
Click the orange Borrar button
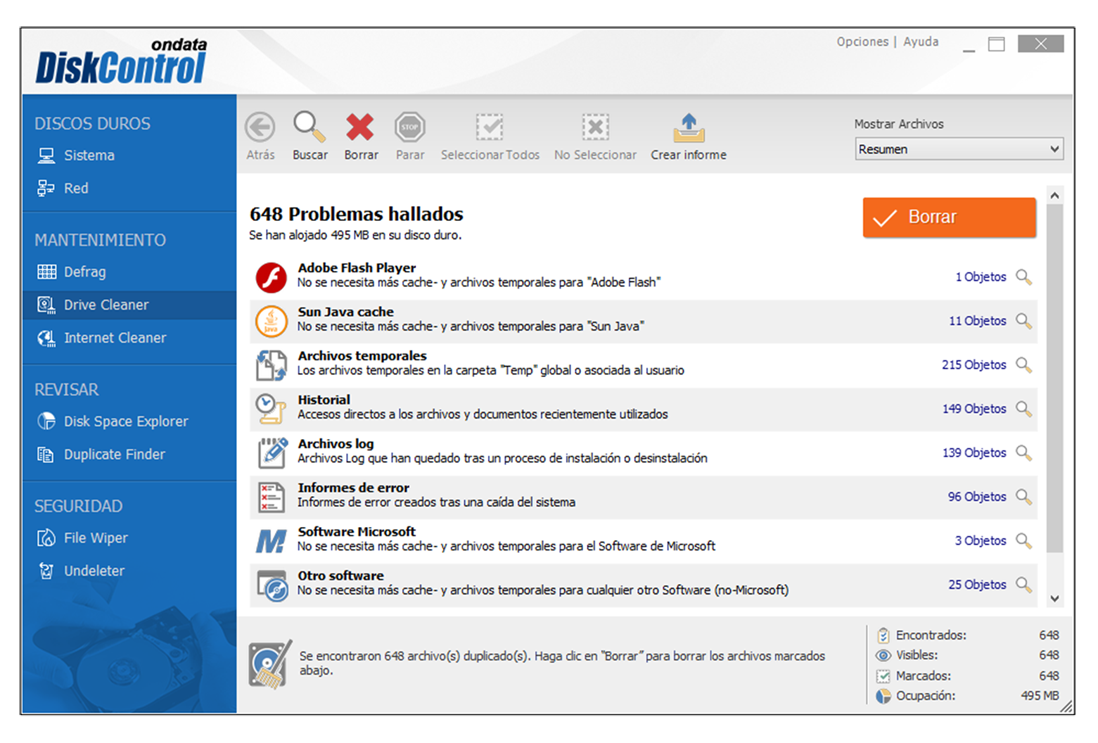tap(949, 217)
